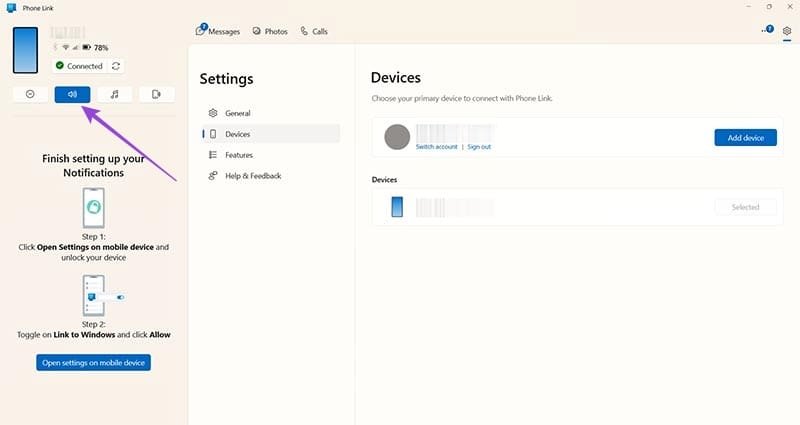800x425 pixels.
Task: Click the large phone image thumbnail
Action: [x=26, y=50]
